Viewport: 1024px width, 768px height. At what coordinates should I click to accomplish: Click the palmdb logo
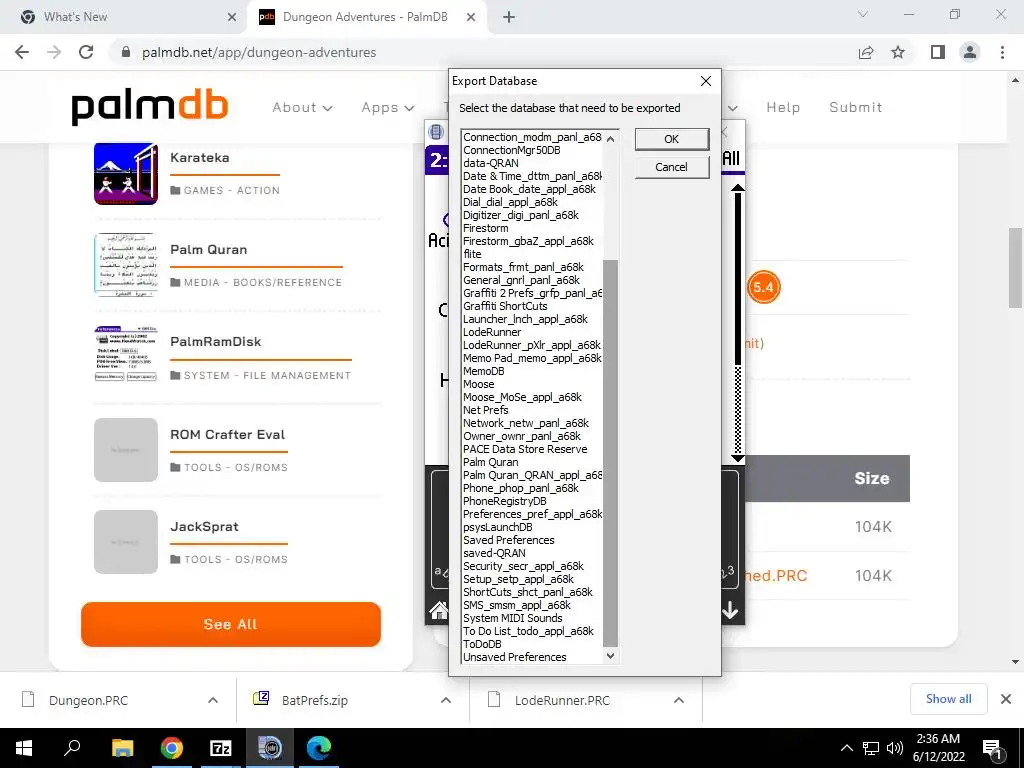(x=150, y=107)
